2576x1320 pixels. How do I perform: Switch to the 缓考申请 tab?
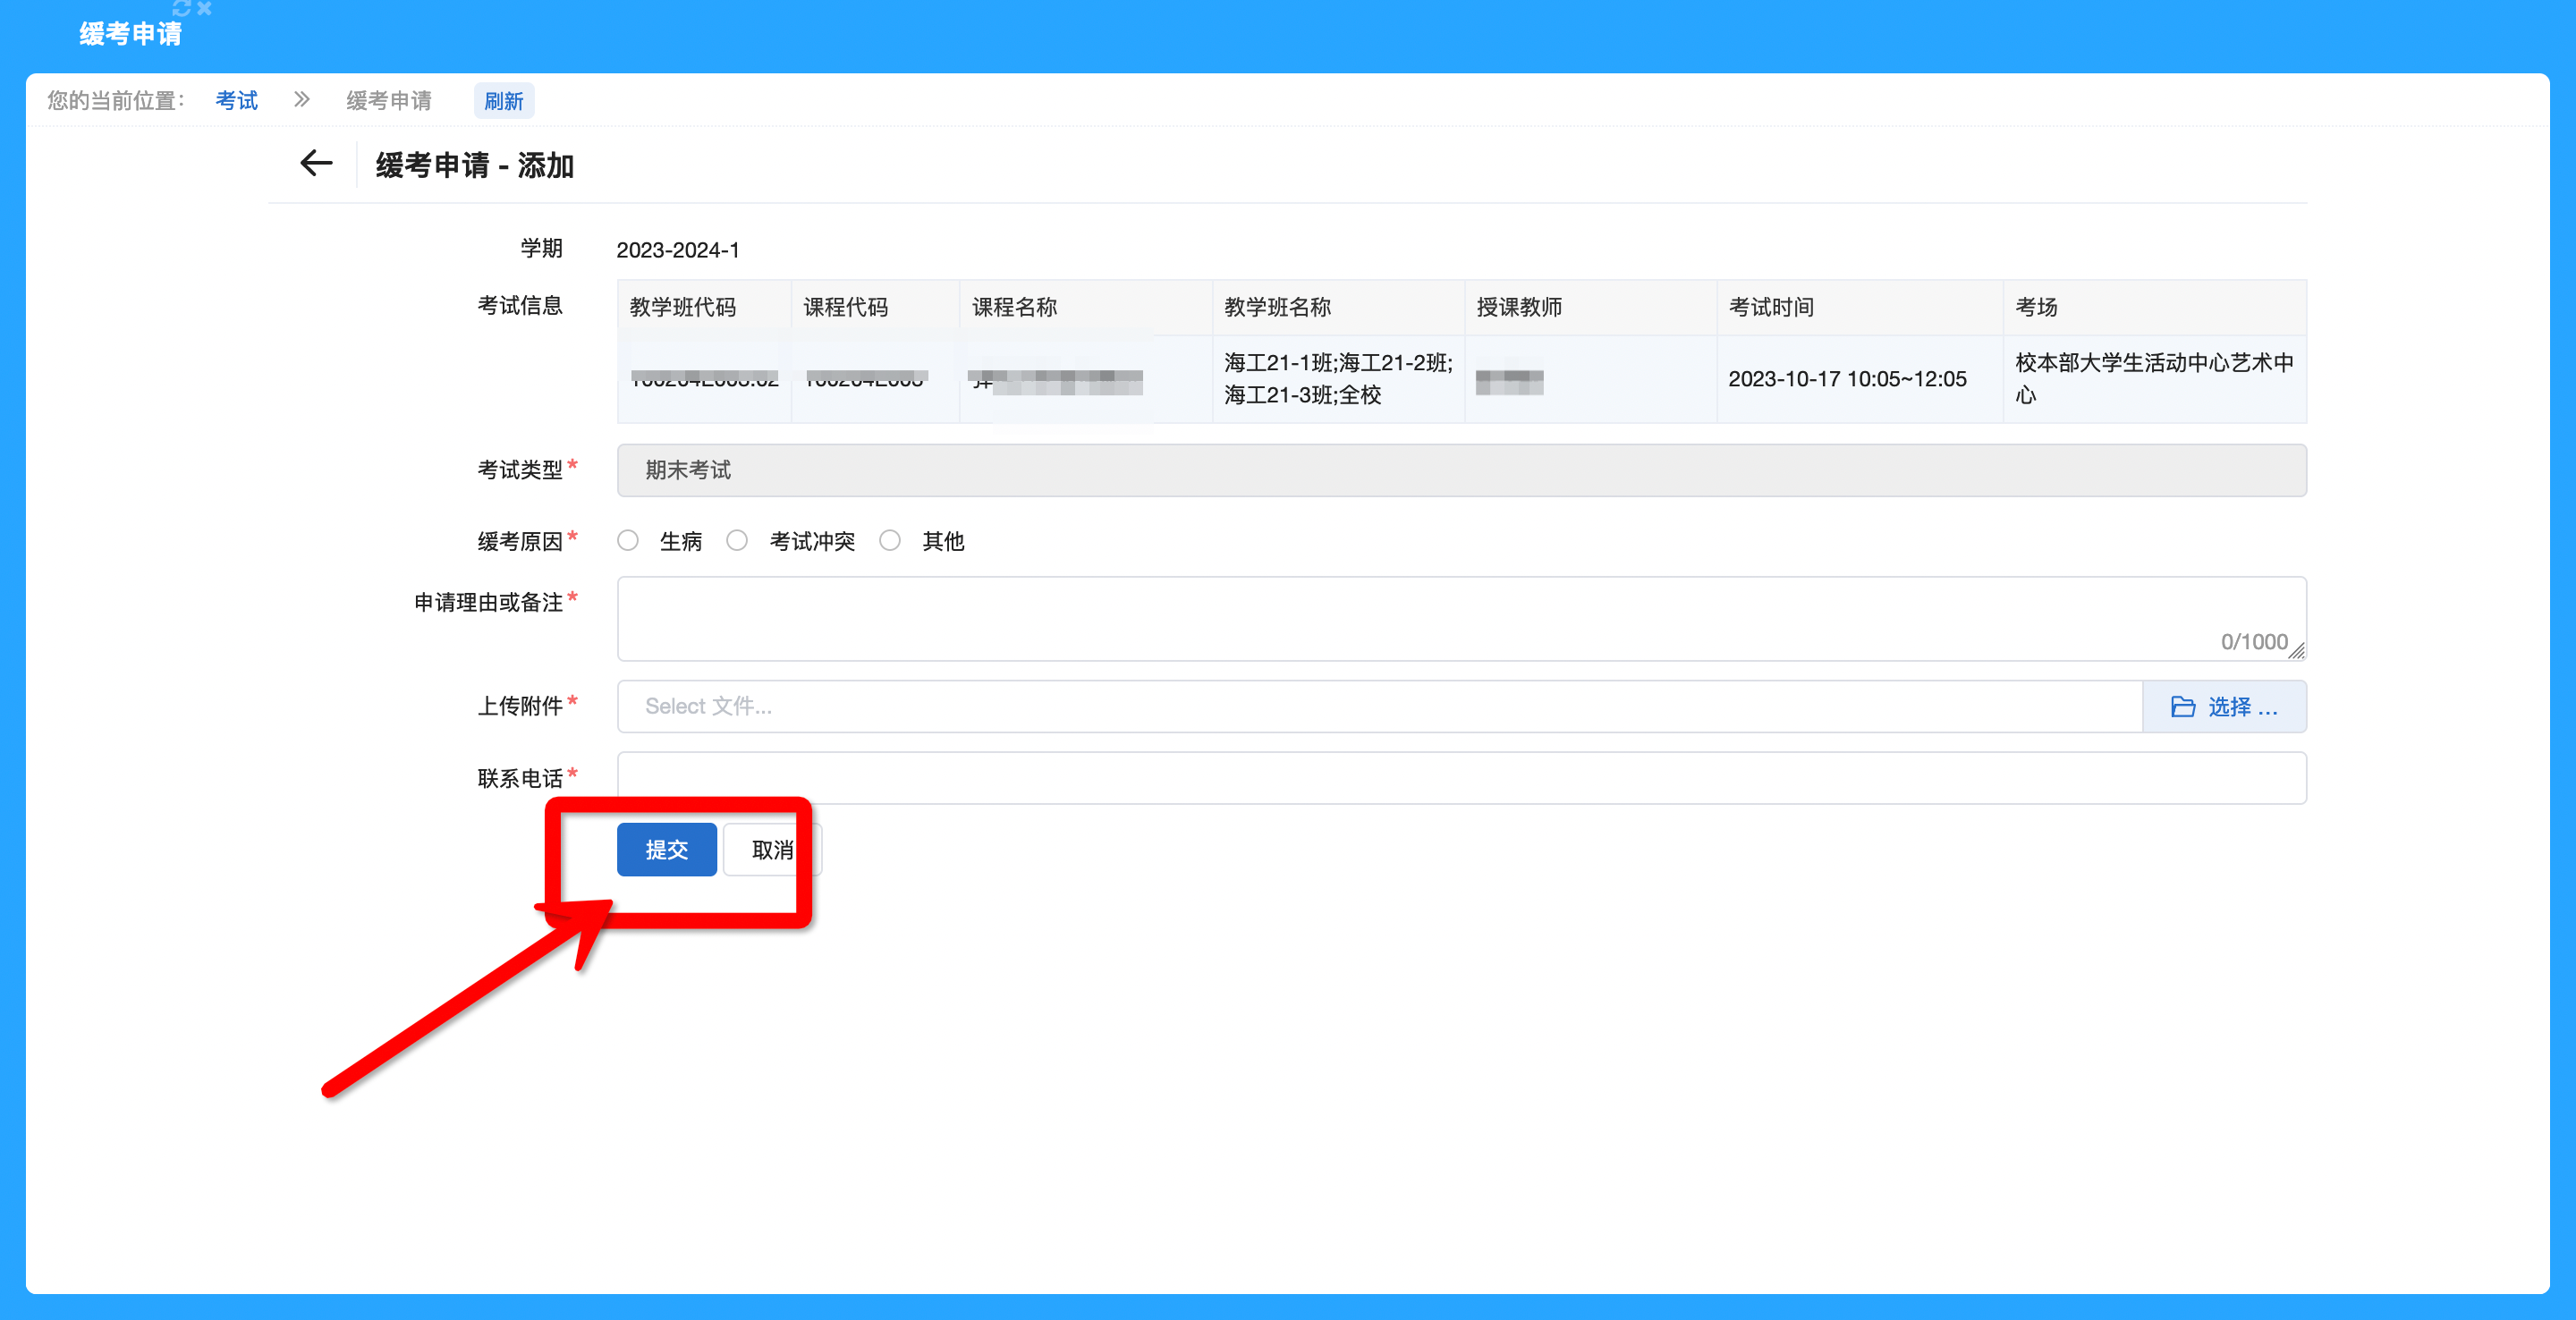coord(130,34)
